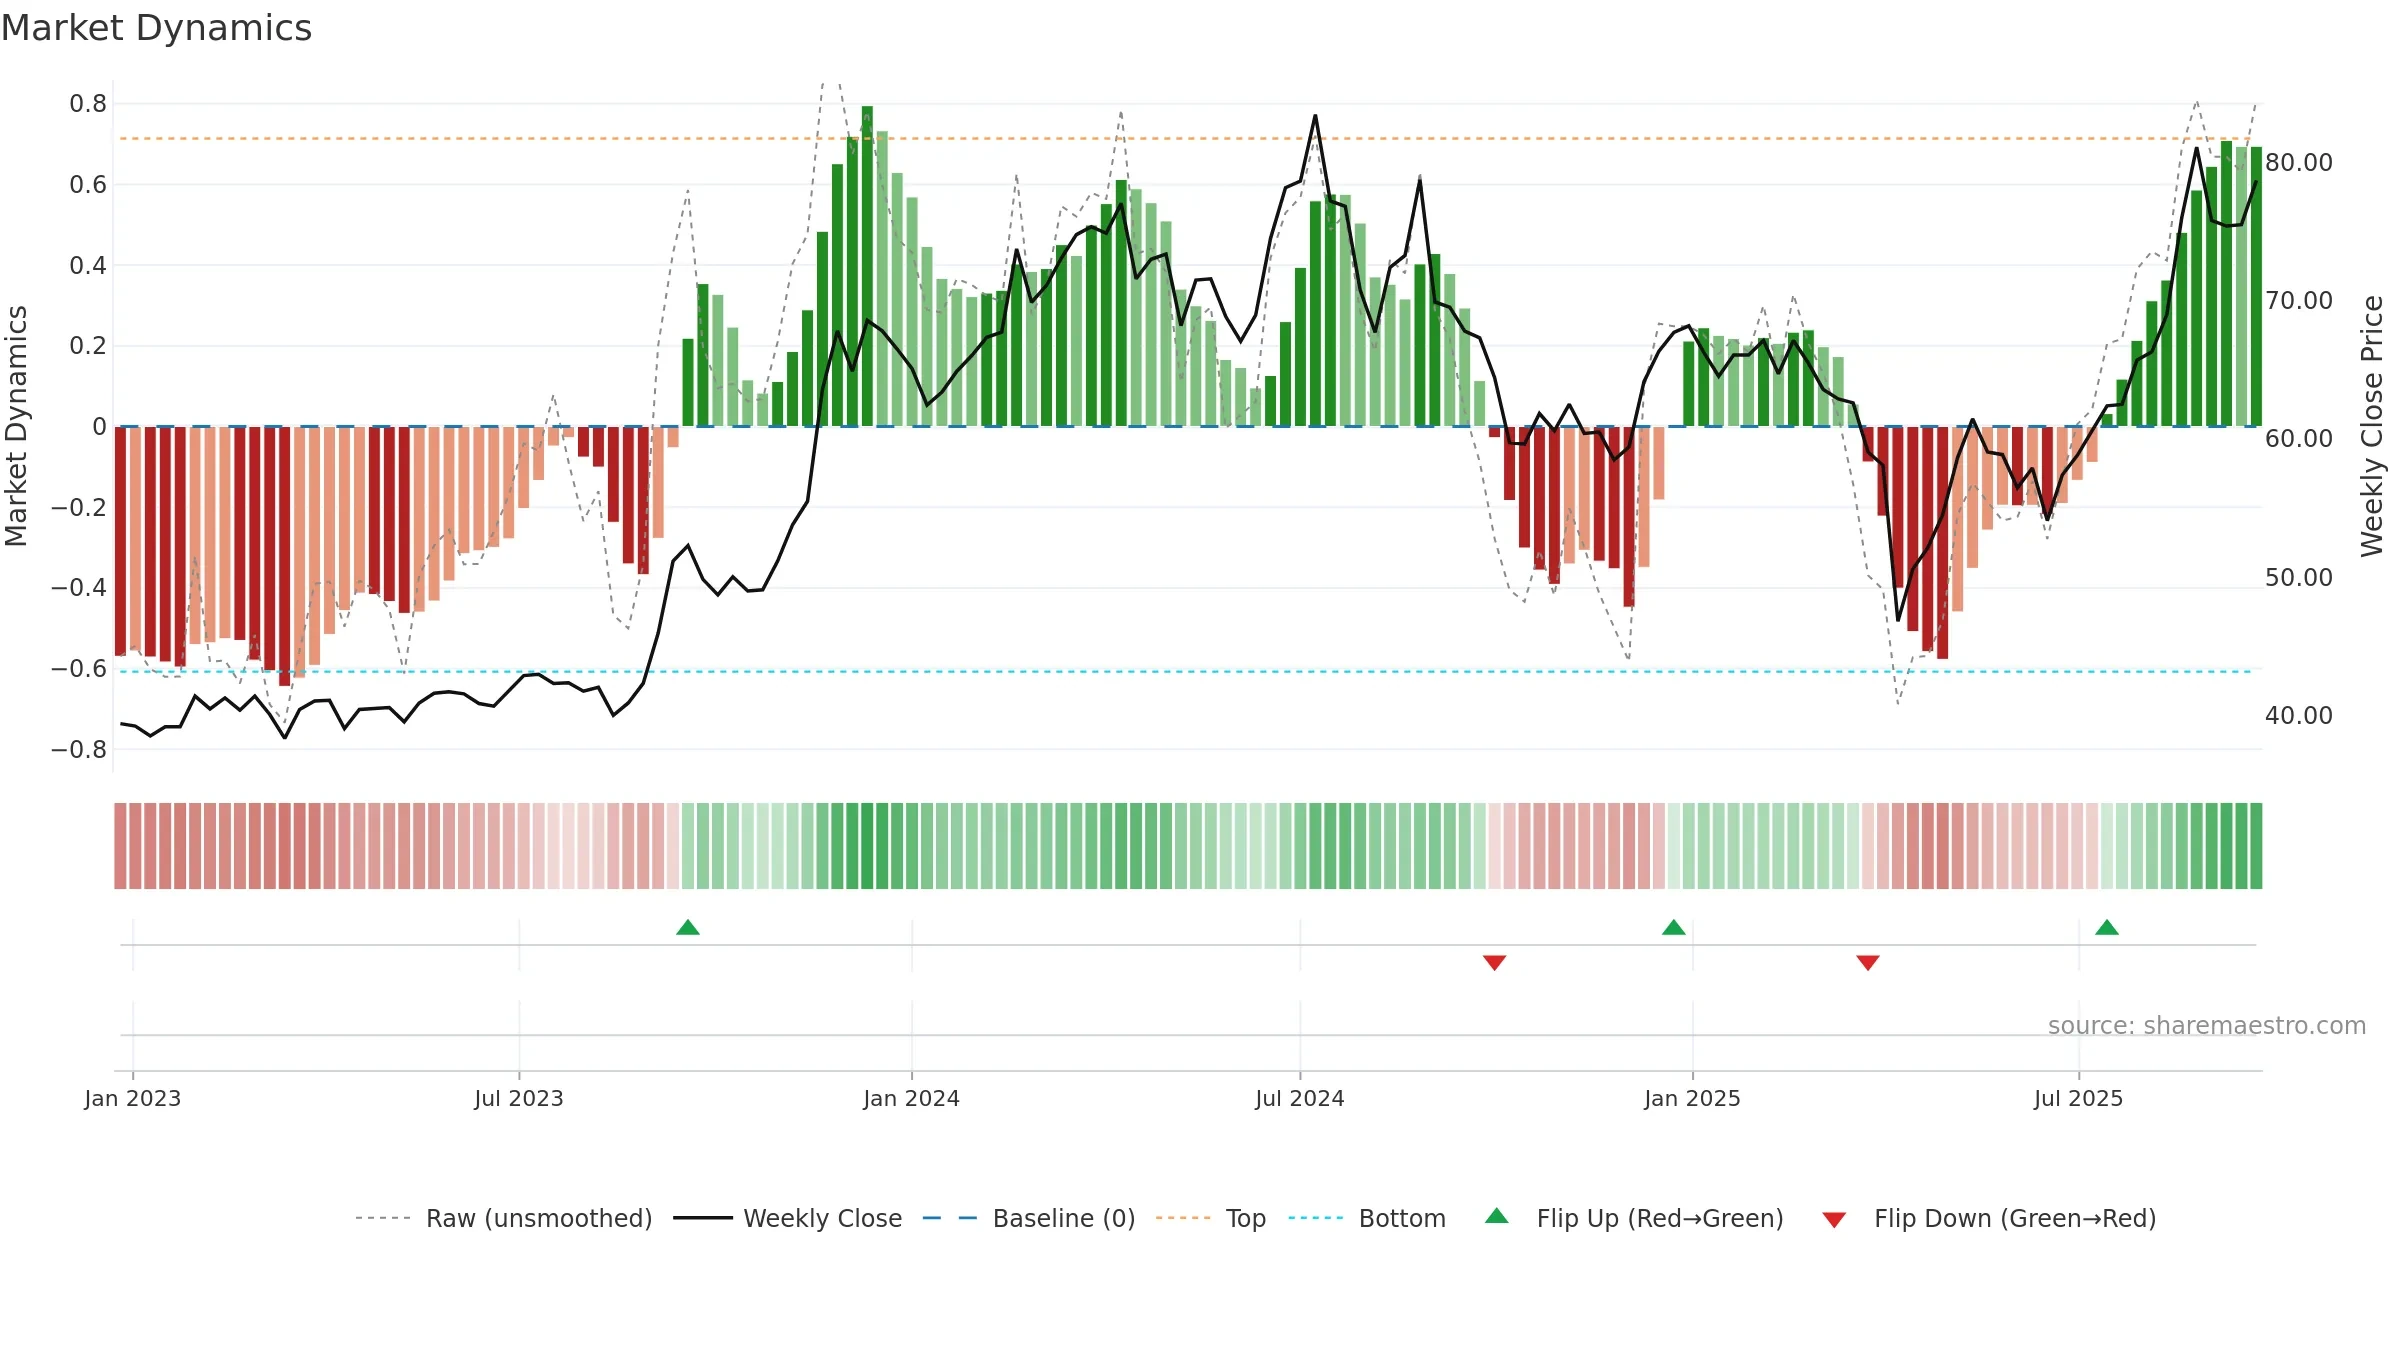Click the Jan 2024 x-axis label
The image size is (2400, 1350).
click(912, 1098)
